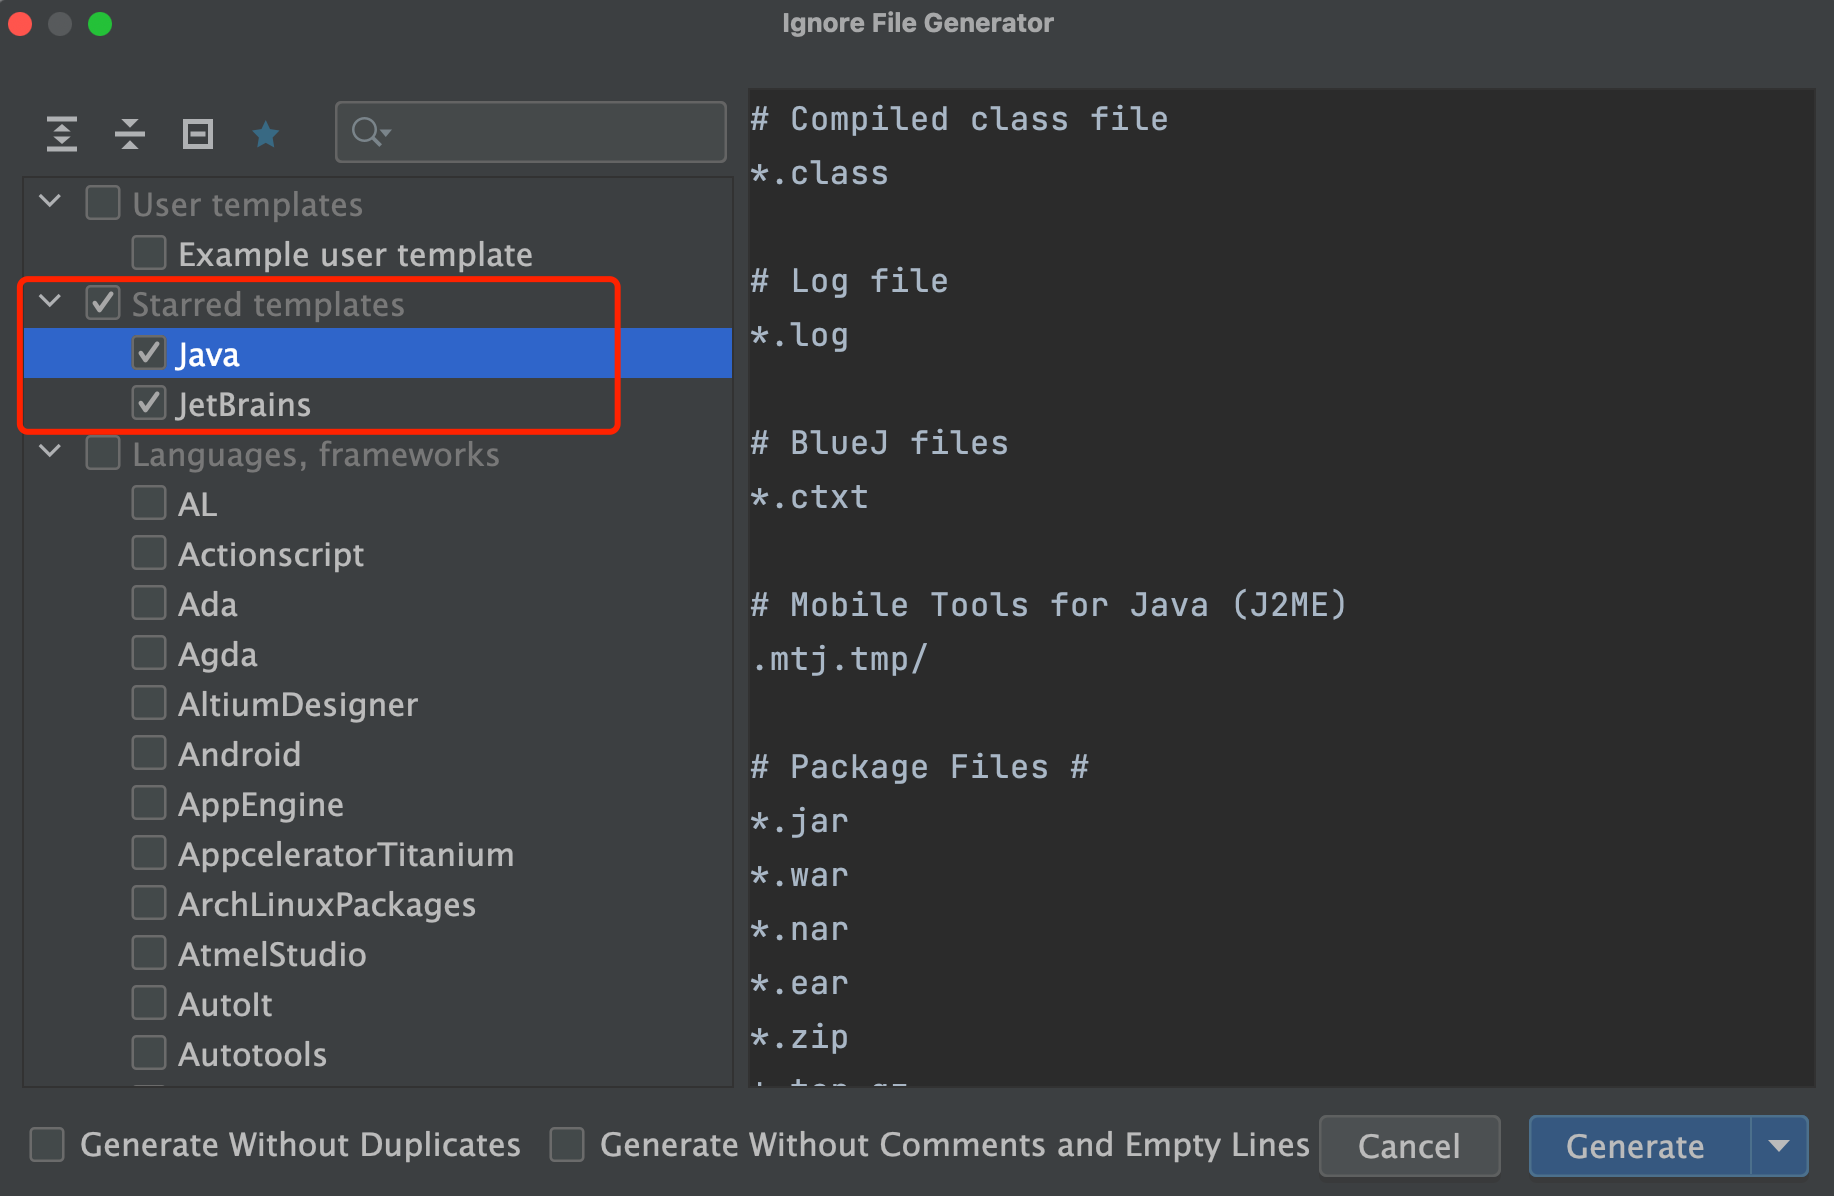This screenshot has width=1834, height=1196.
Task: Select the Example user template item
Action: tap(355, 255)
